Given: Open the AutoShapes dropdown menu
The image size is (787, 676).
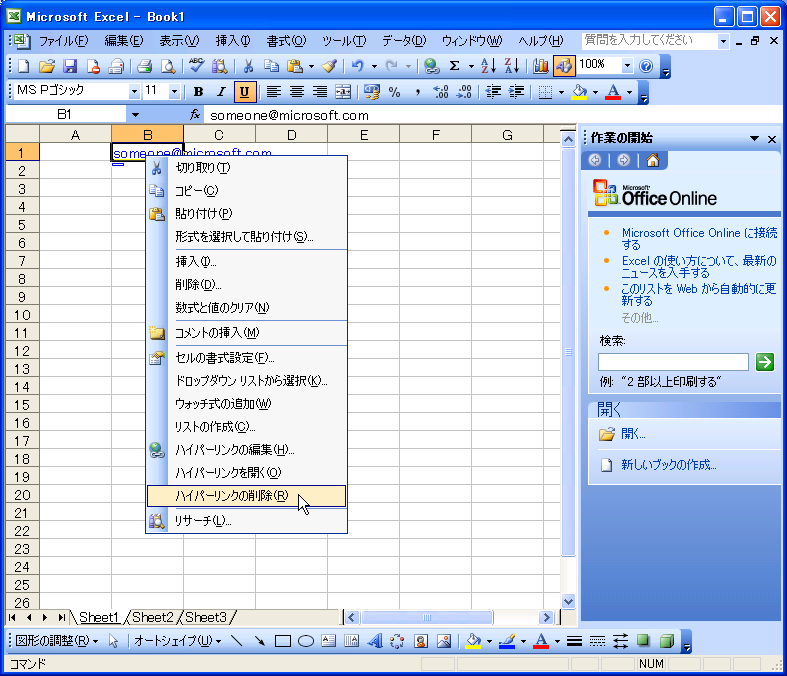Looking at the screenshot, I should click(178, 641).
